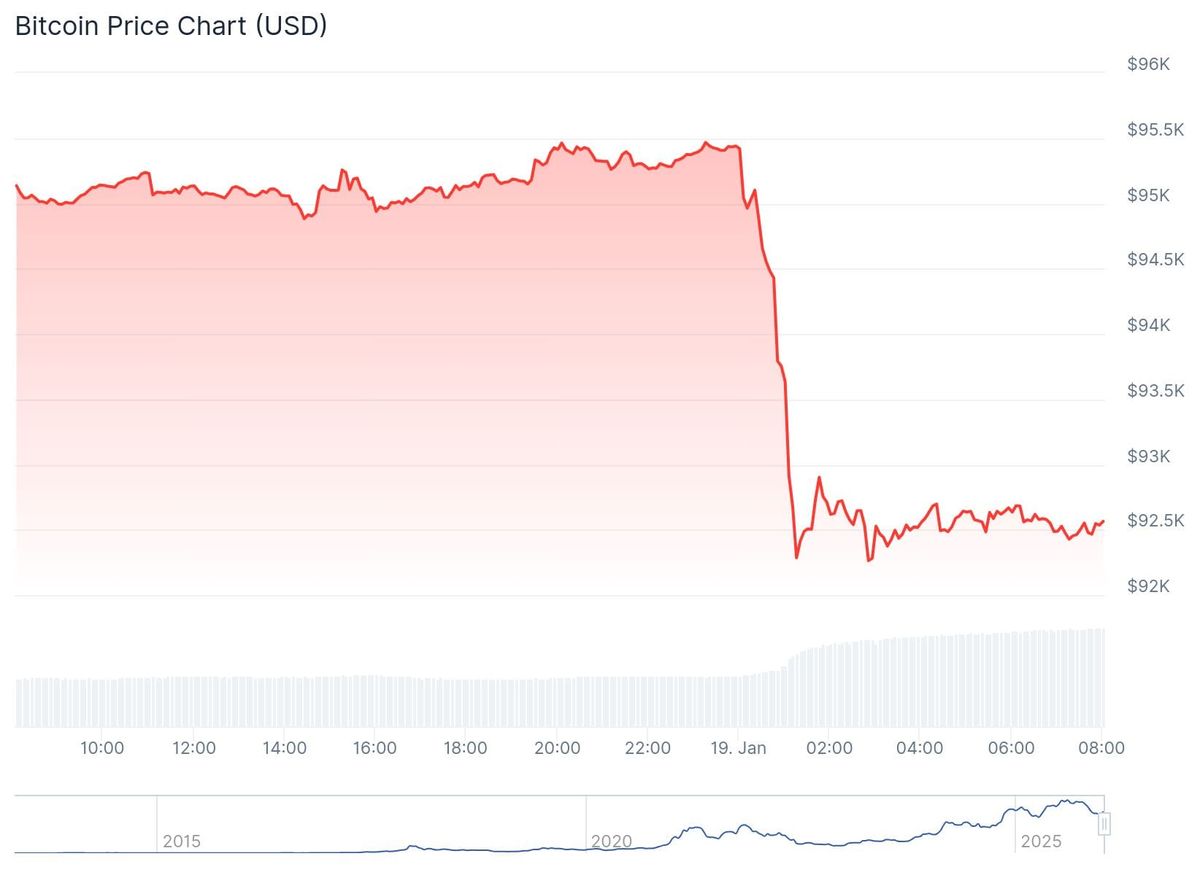Click the last price point at 08:00

[1103, 521]
